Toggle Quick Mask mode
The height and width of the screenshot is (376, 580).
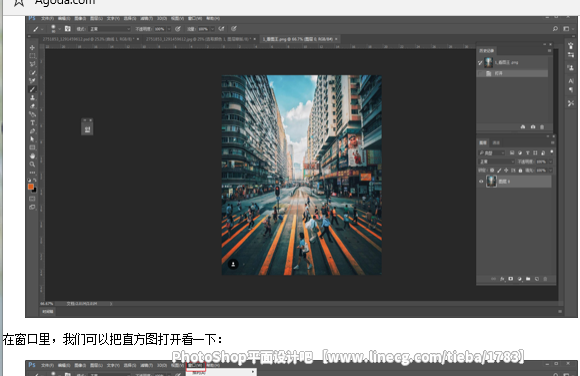32,199
